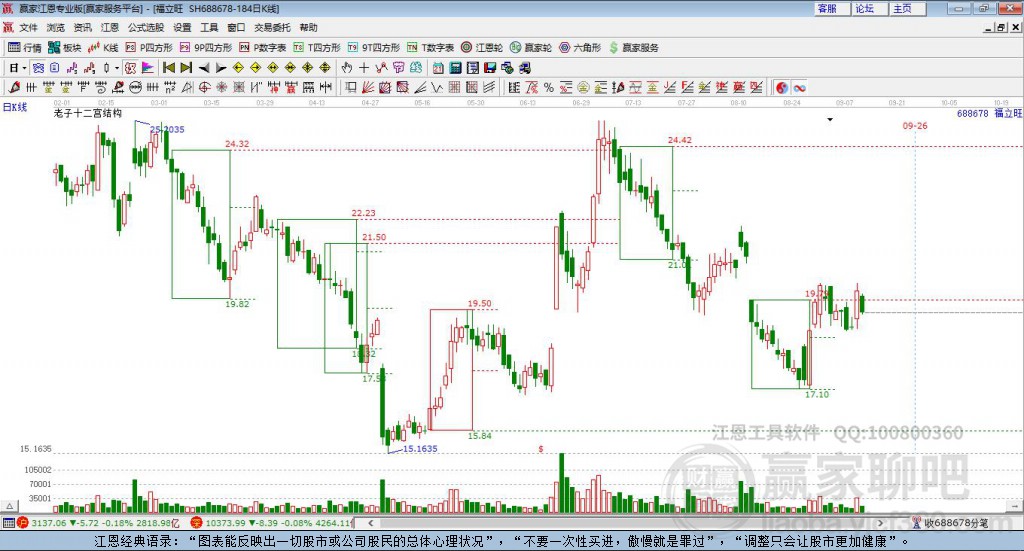Click the 09-26 date marker
The height and width of the screenshot is (551, 1024).
(914, 125)
